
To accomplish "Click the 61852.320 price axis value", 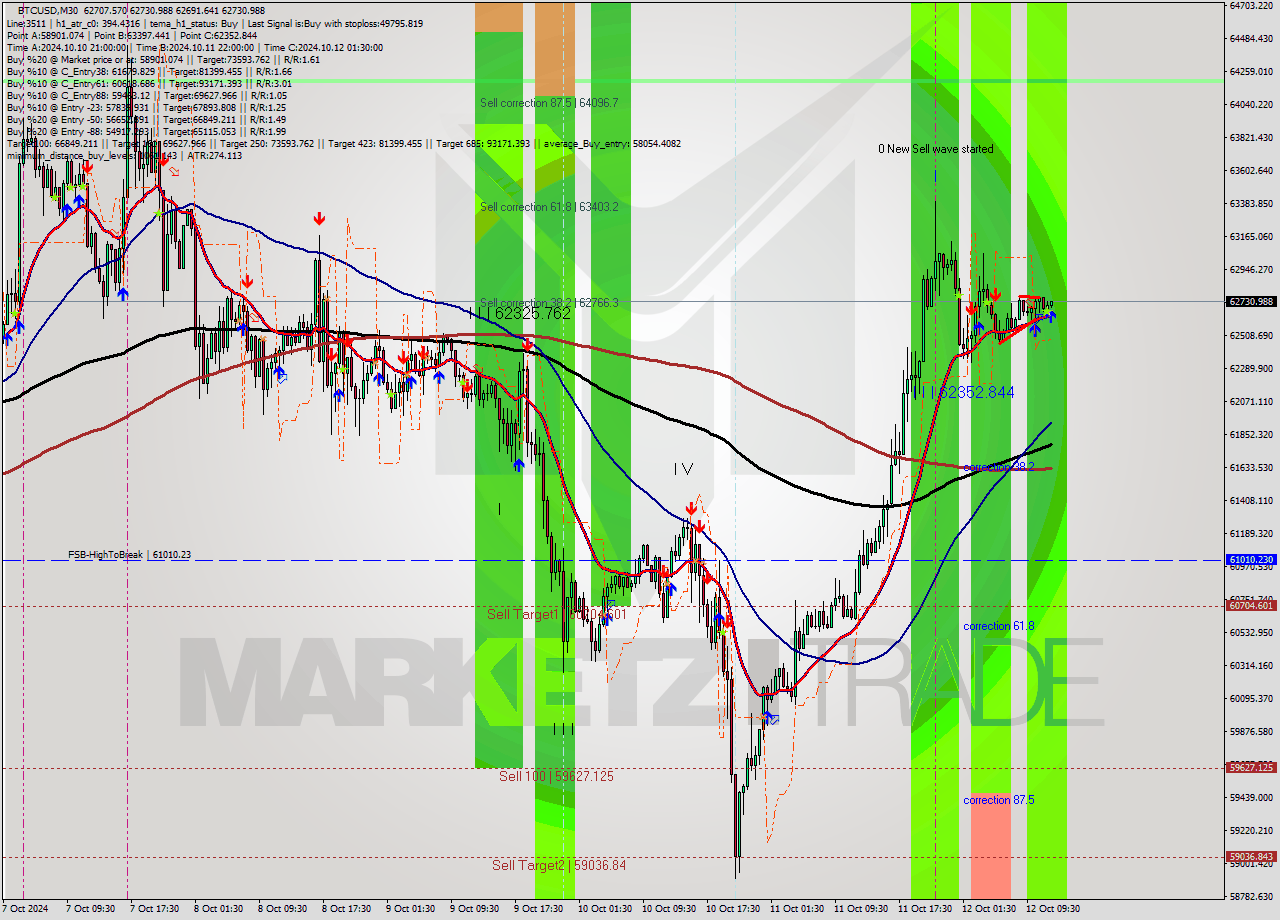I will [1250, 434].
